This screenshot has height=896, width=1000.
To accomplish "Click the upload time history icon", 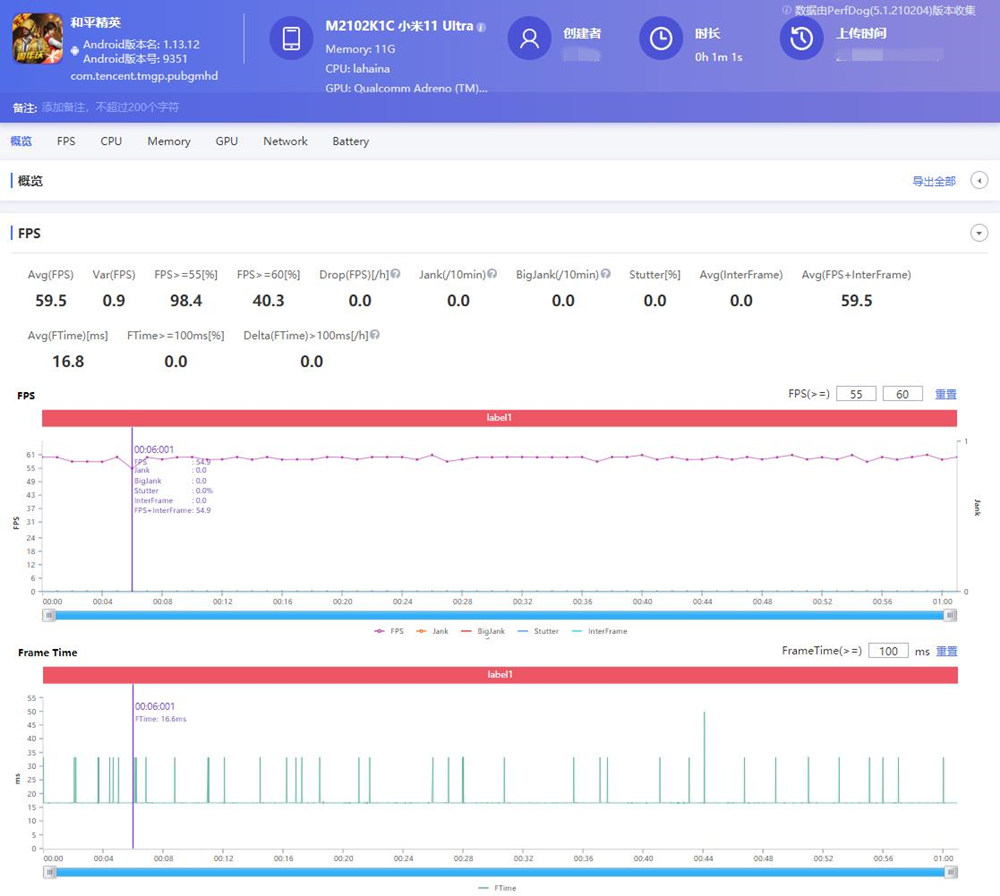I will (802, 38).
